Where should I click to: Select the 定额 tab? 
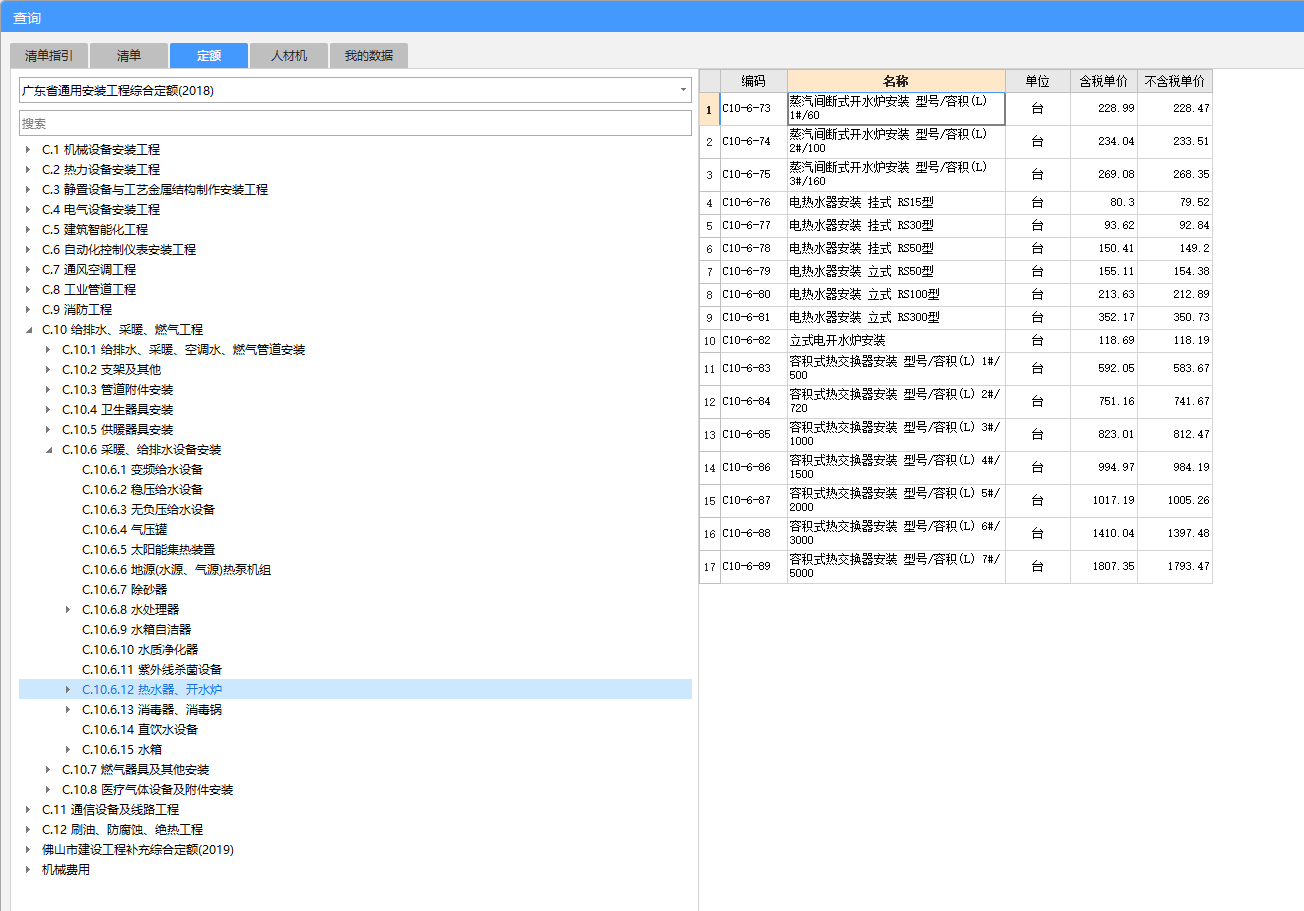coord(209,56)
